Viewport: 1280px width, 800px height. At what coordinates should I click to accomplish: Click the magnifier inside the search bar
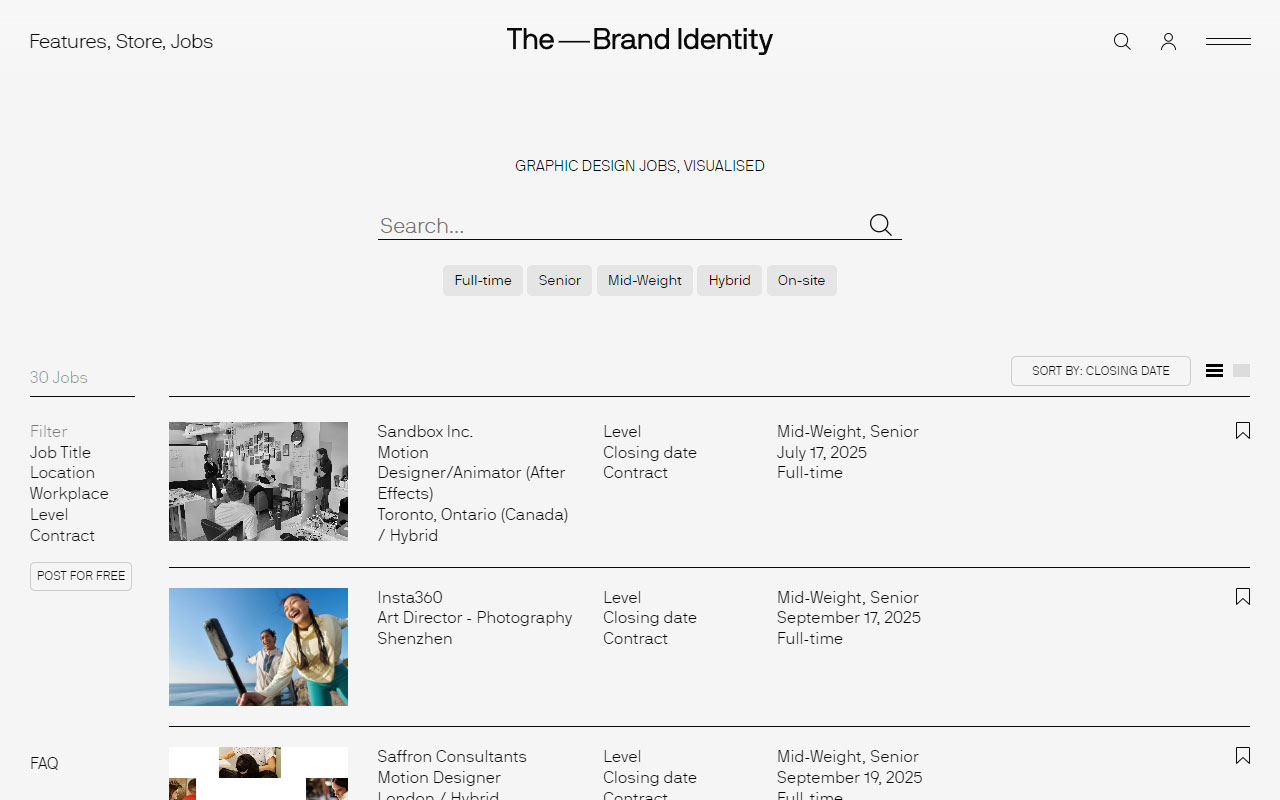coord(880,224)
